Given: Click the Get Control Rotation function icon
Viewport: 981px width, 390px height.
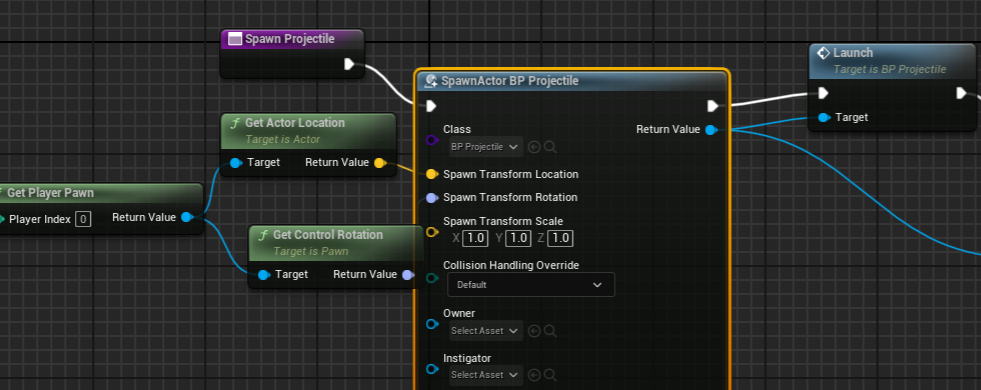Looking at the screenshot, I should [263, 235].
